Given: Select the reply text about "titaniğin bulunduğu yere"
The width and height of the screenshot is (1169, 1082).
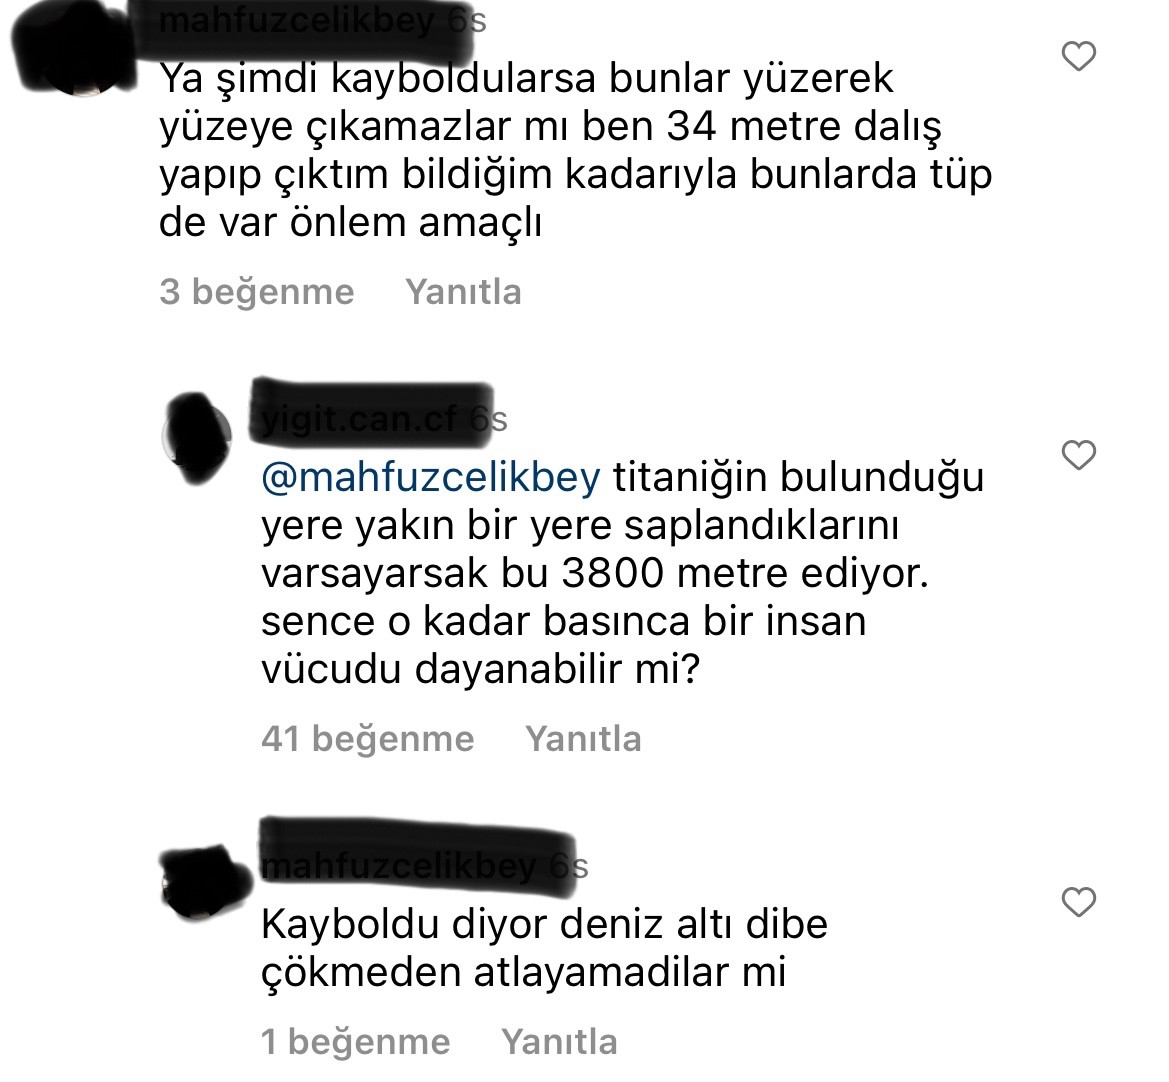Looking at the screenshot, I should (623, 573).
